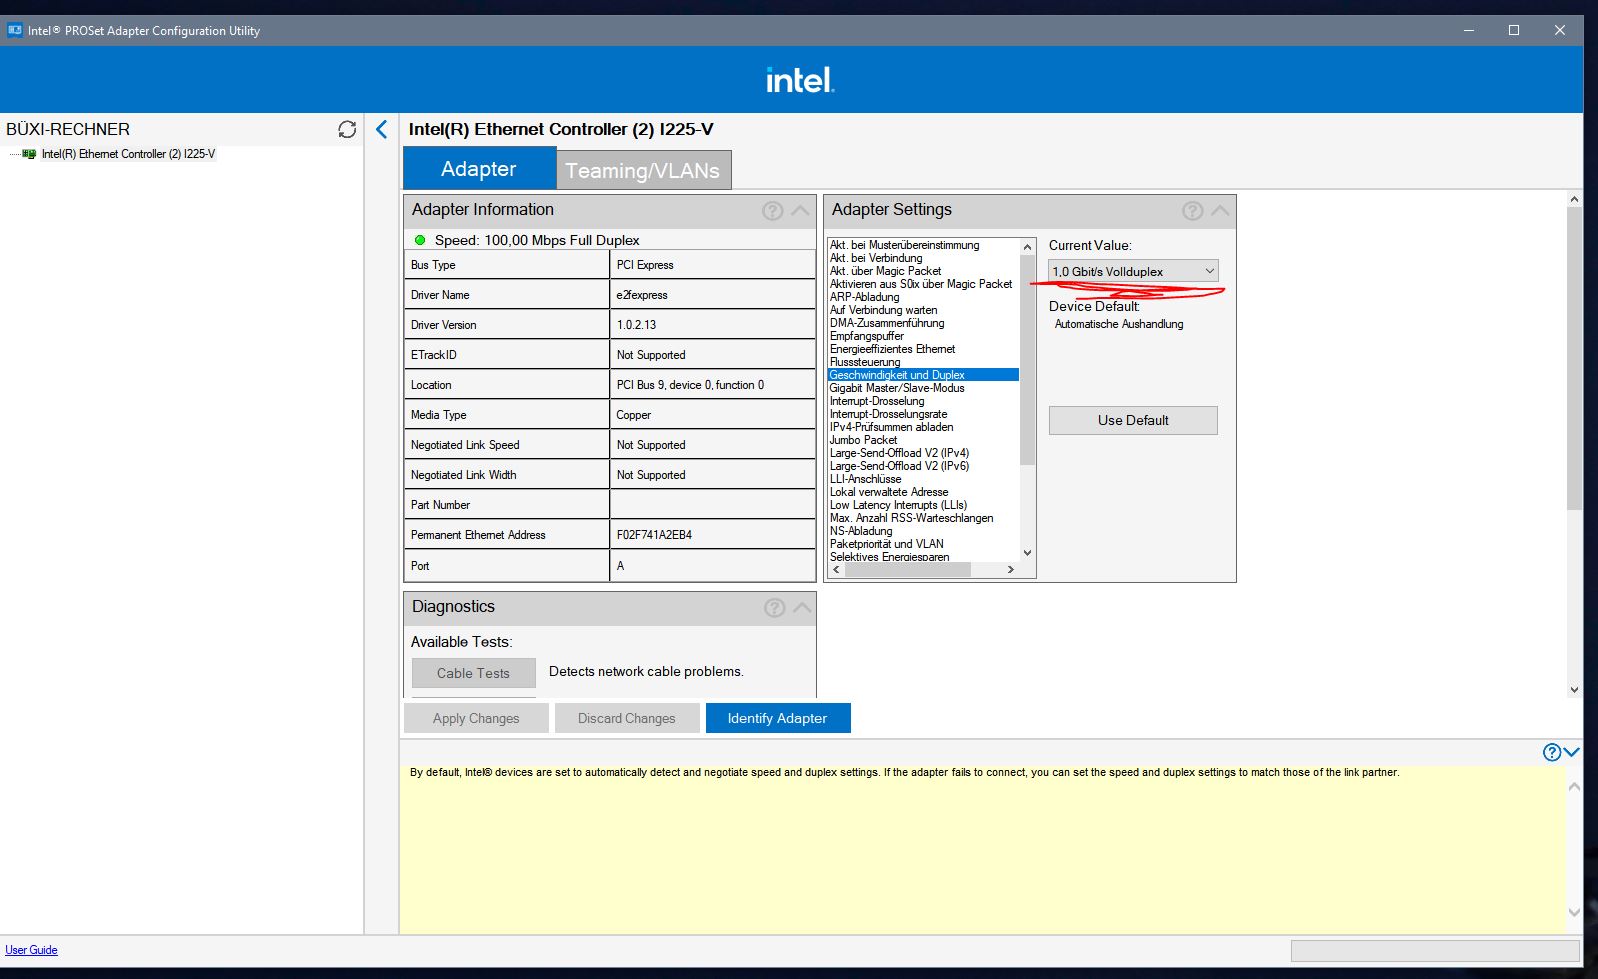The height and width of the screenshot is (979, 1598).
Task: Select 'Interrupt-Drosselung' setting
Action: 877,401
